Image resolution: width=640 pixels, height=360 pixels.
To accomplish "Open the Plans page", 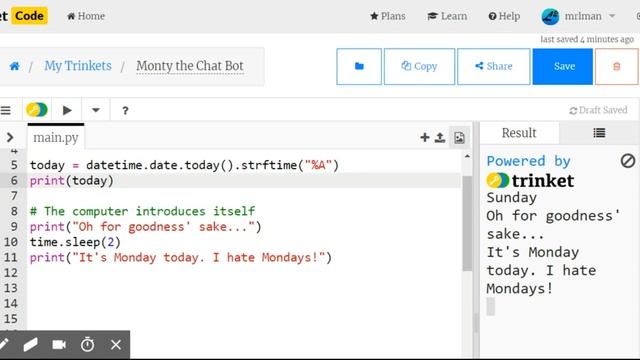I will coord(387,16).
